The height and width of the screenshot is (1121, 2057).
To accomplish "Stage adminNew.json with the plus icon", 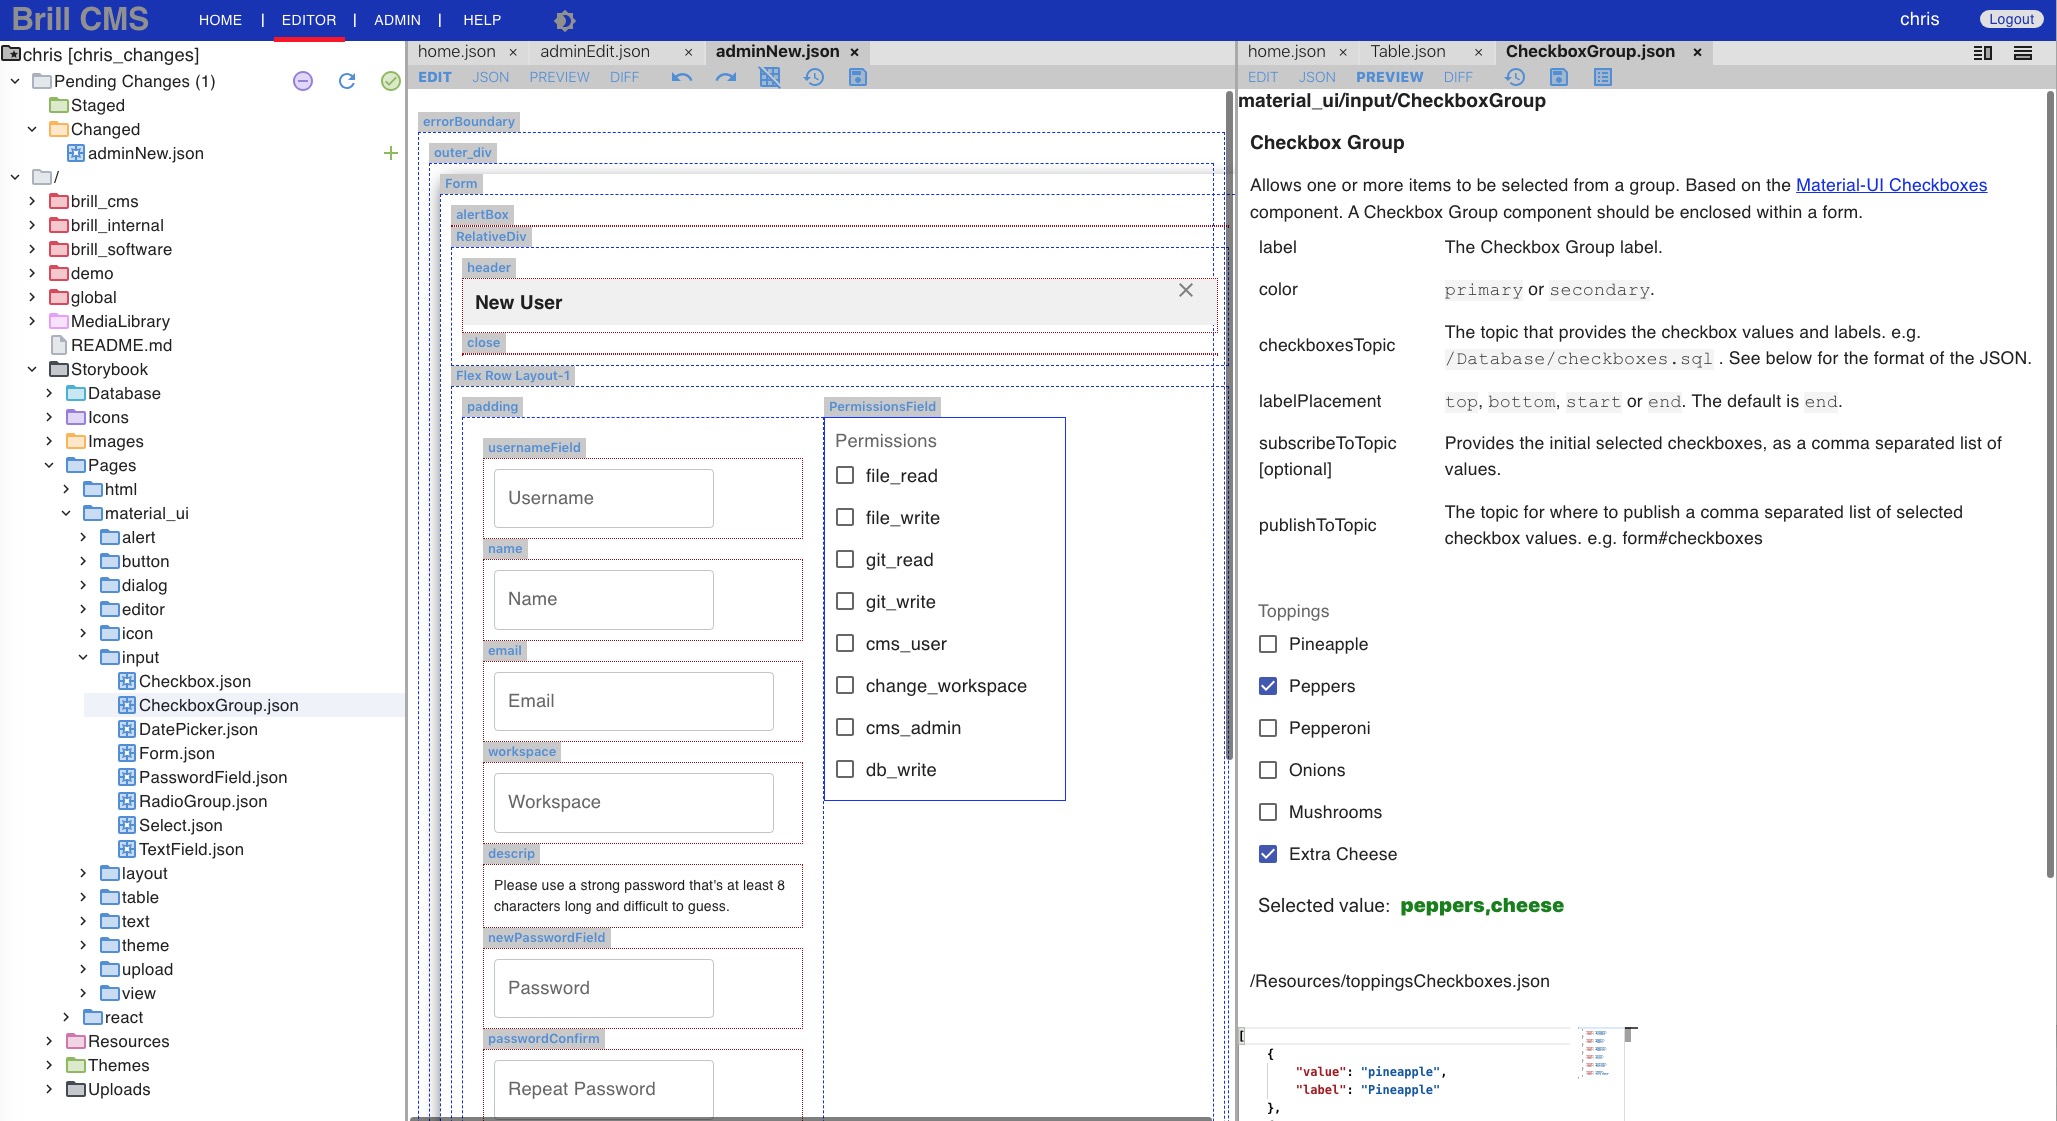I will pyautogui.click(x=391, y=153).
